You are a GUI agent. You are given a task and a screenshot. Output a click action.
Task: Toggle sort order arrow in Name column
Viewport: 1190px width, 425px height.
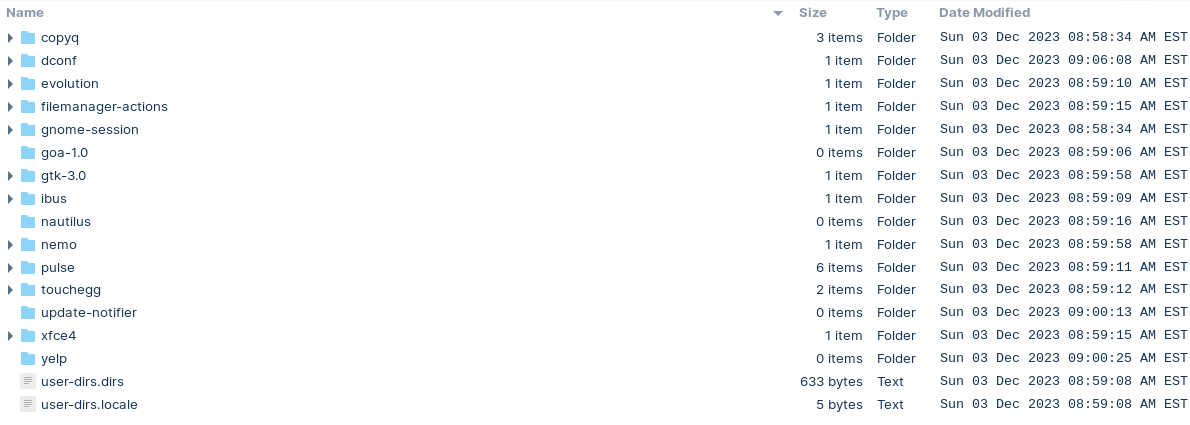coord(778,14)
